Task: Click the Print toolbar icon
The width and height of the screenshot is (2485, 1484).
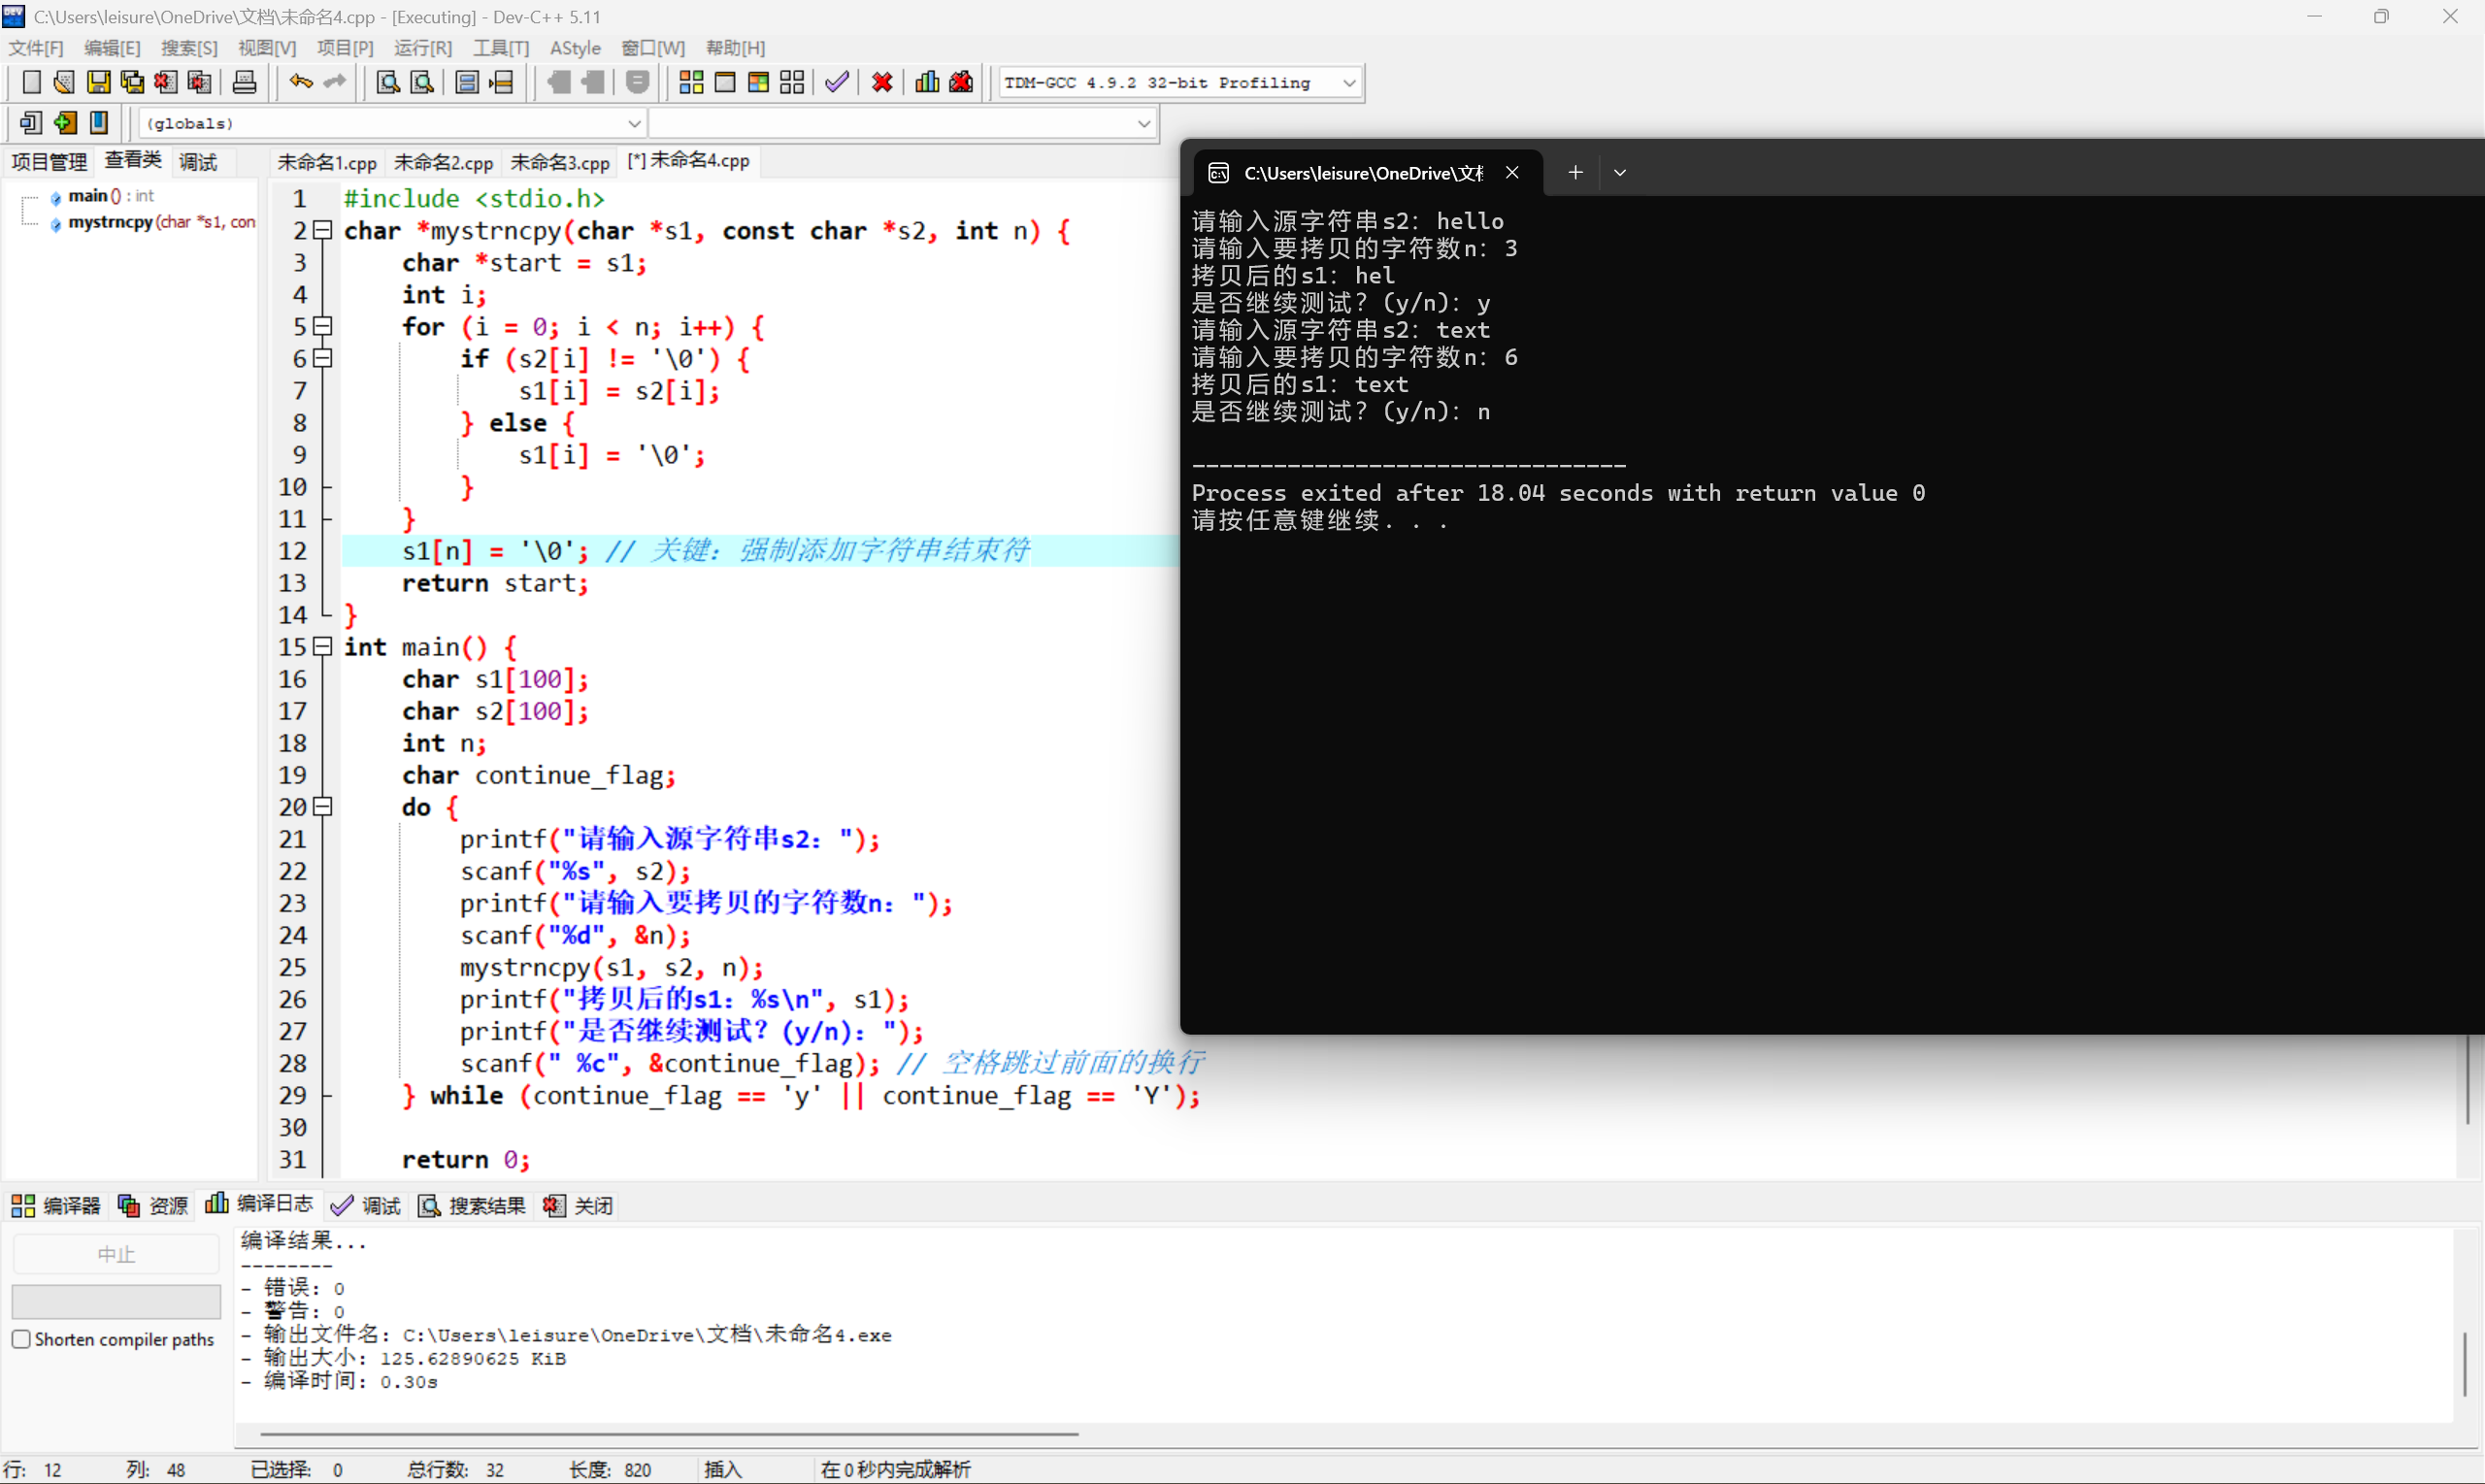Action: click(244, 82)
